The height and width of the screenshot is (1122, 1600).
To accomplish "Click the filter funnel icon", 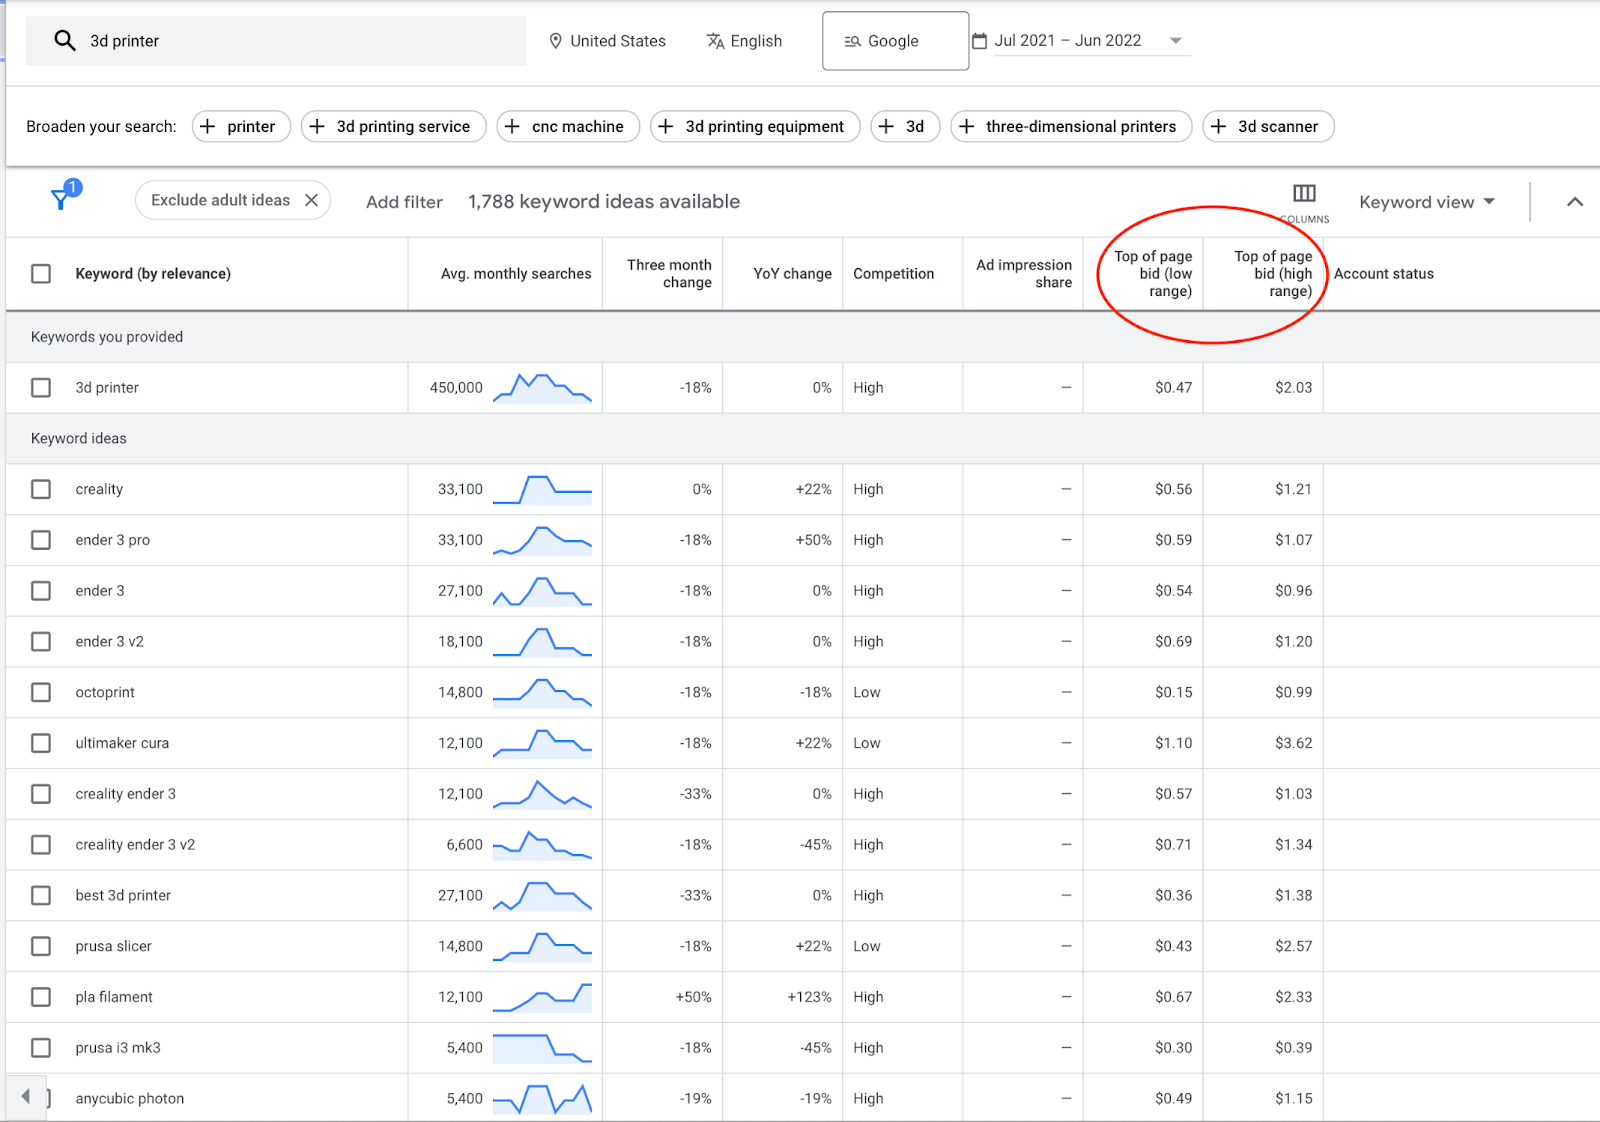I will click(62, 199).
